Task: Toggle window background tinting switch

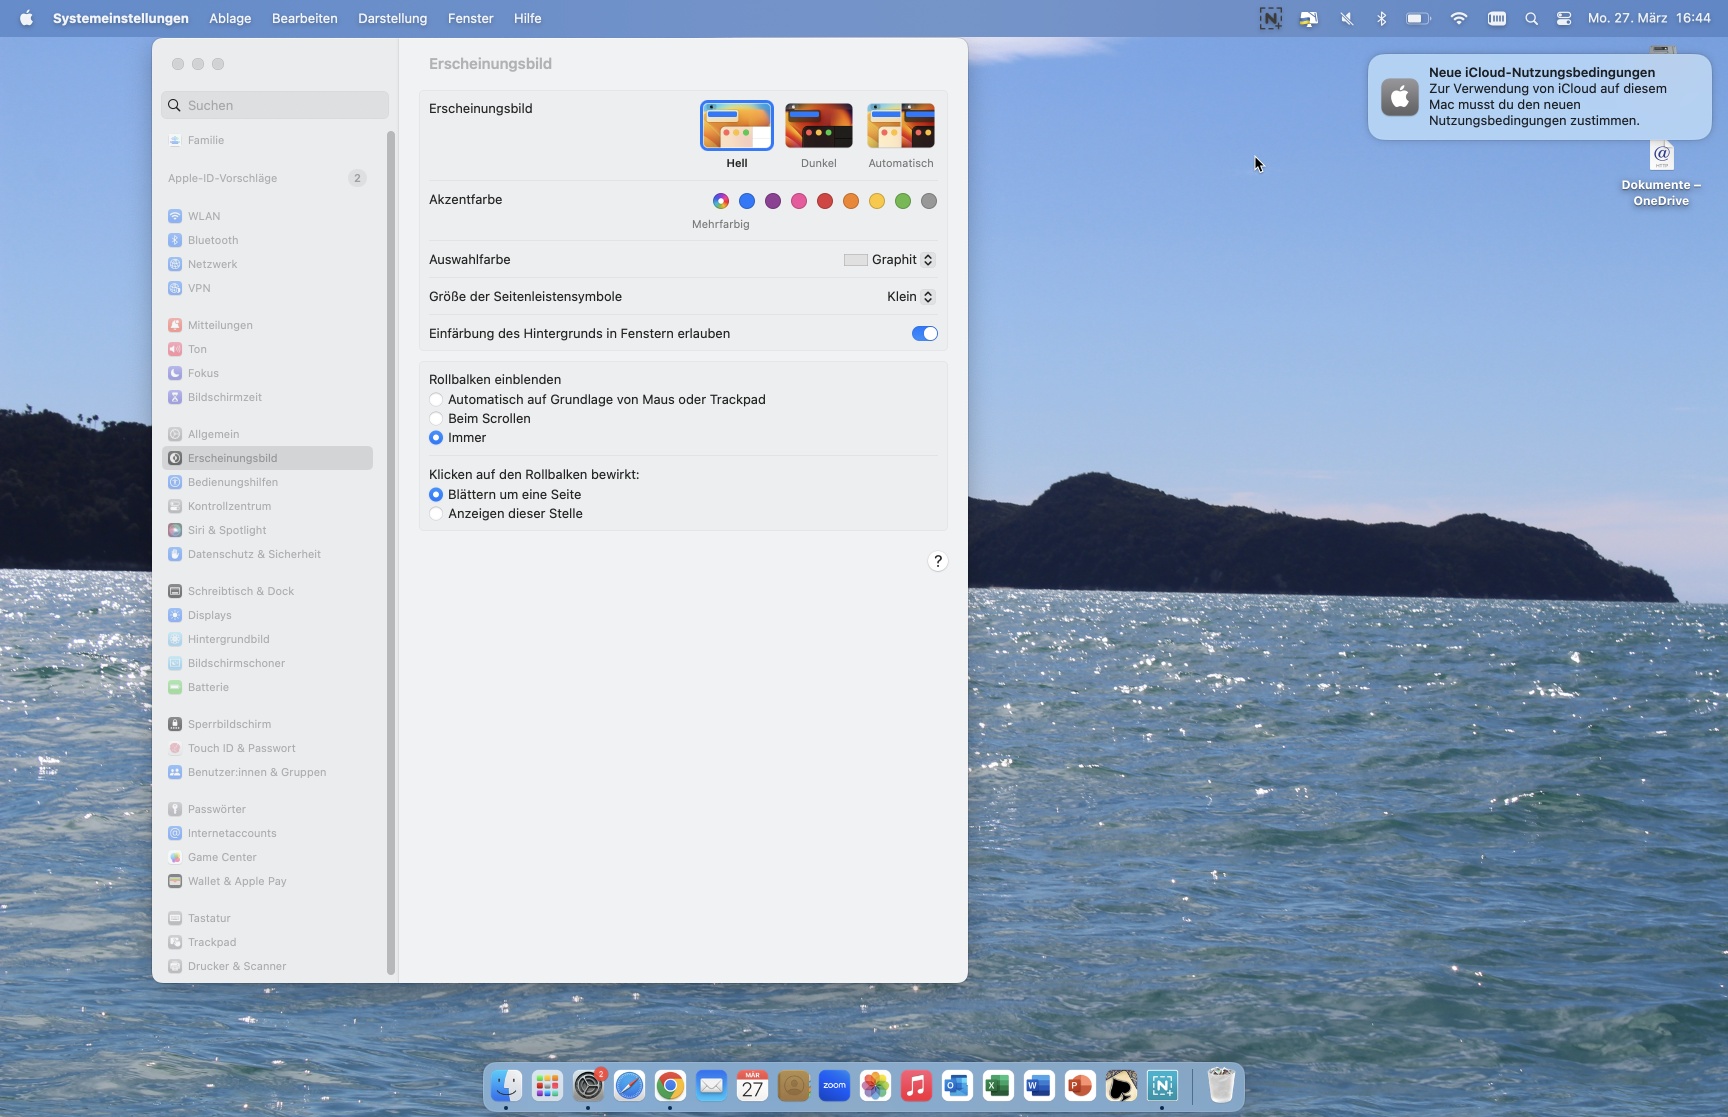Action: point(924,334)
